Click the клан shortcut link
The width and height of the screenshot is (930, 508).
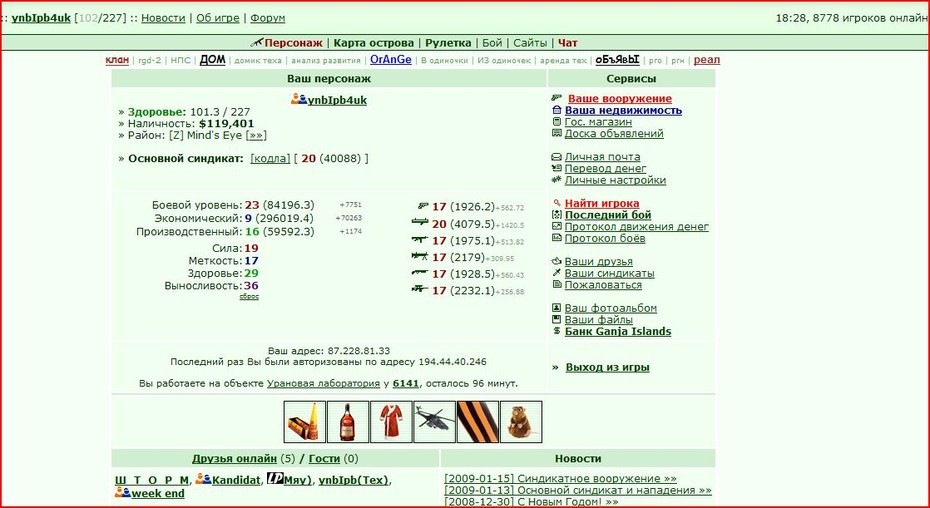(x=117, y=60)
